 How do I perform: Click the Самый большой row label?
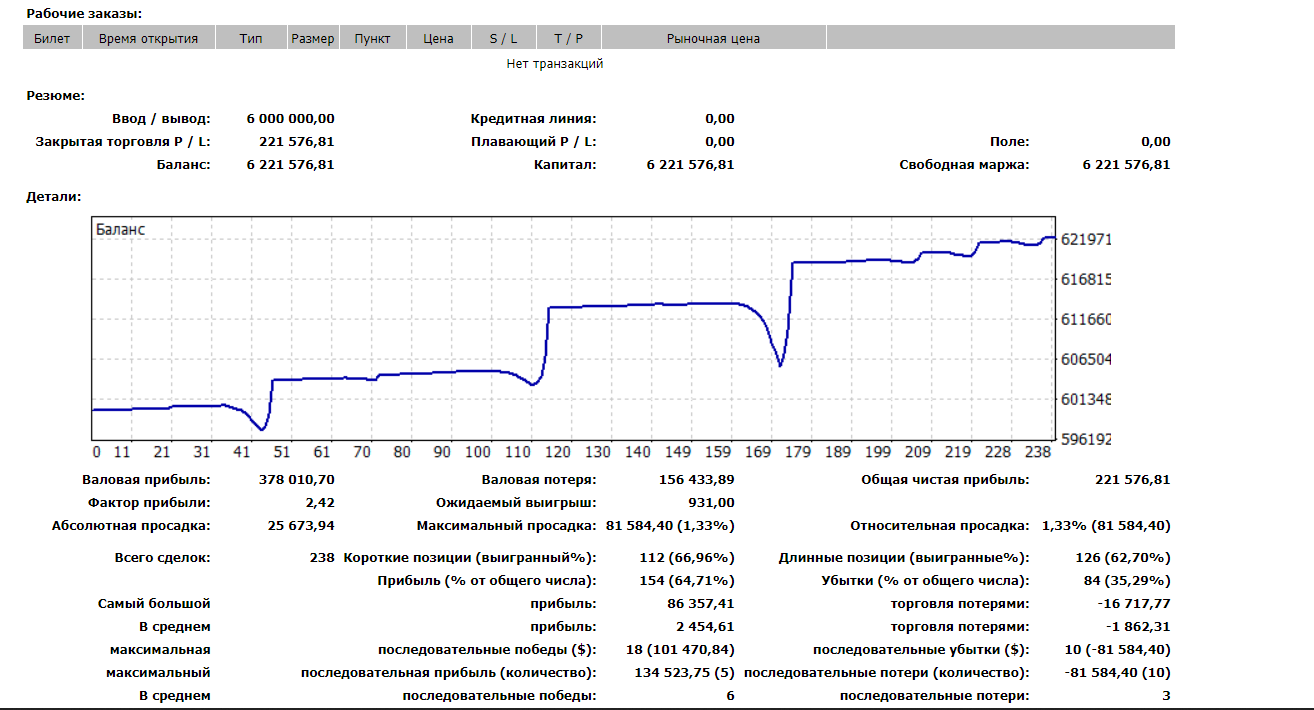[154, 604]
